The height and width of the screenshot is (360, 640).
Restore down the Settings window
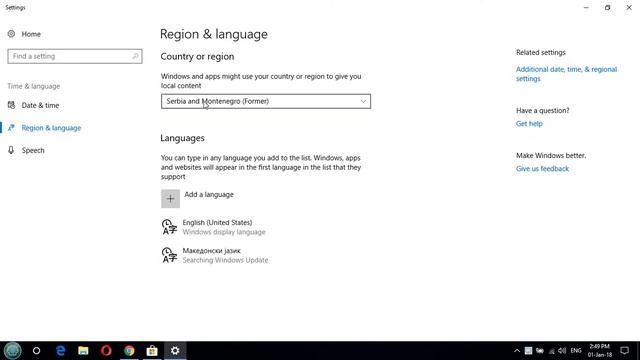point(607,8)
